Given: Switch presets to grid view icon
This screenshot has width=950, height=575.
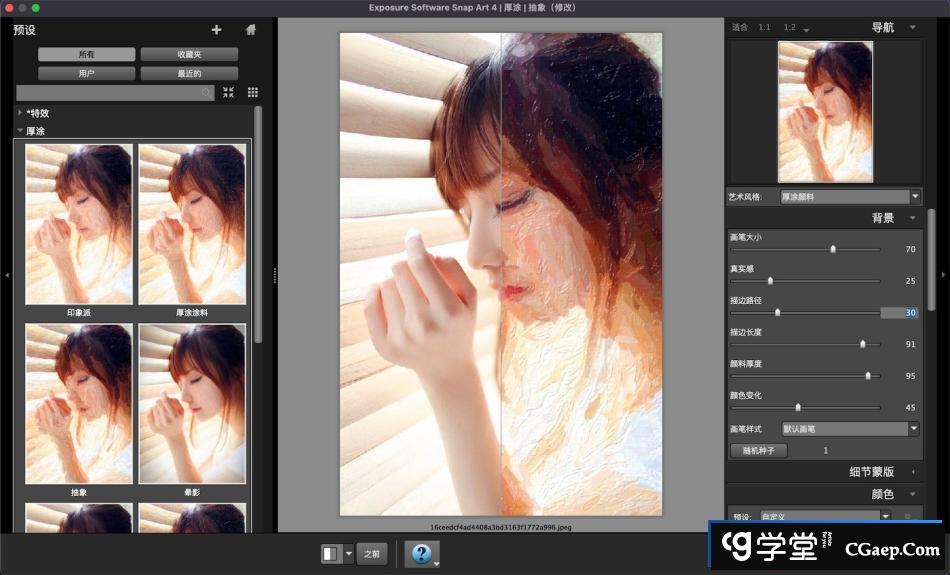Looking at the screenshot, I should click(253, 92).
